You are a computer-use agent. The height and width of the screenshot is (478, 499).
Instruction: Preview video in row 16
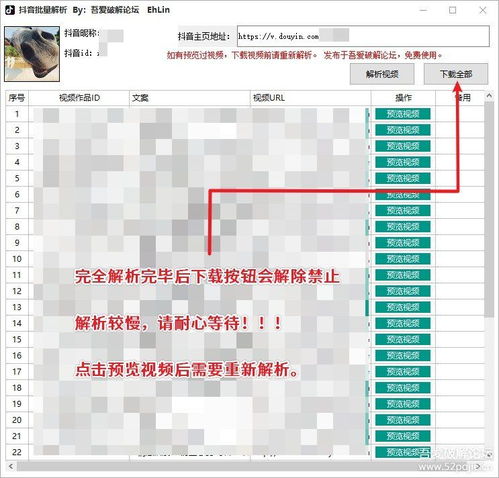(x=403, y=355)
